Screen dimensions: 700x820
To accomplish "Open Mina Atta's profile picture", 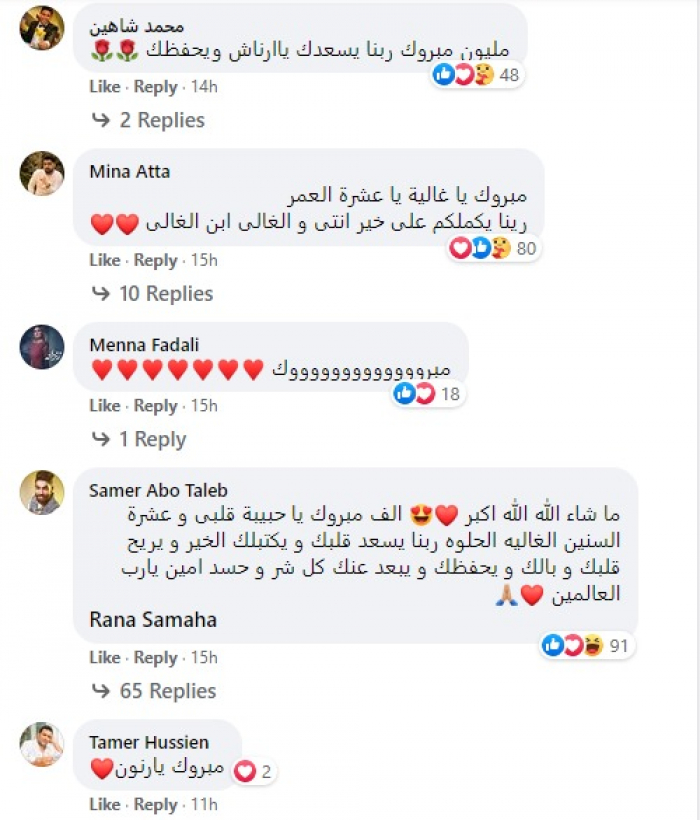I will 42,174.
